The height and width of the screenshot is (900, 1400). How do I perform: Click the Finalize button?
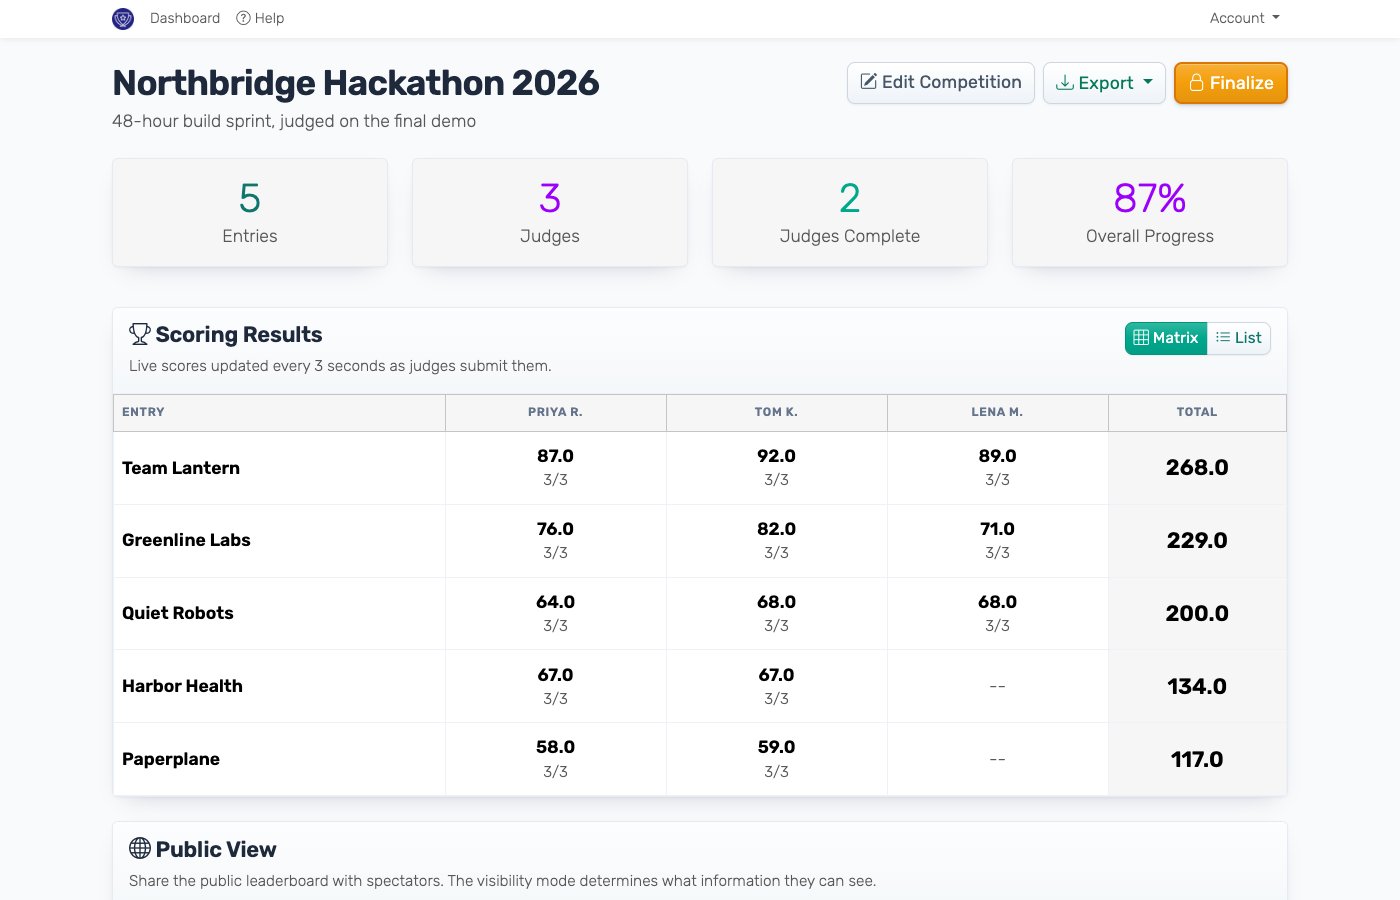1231,83
